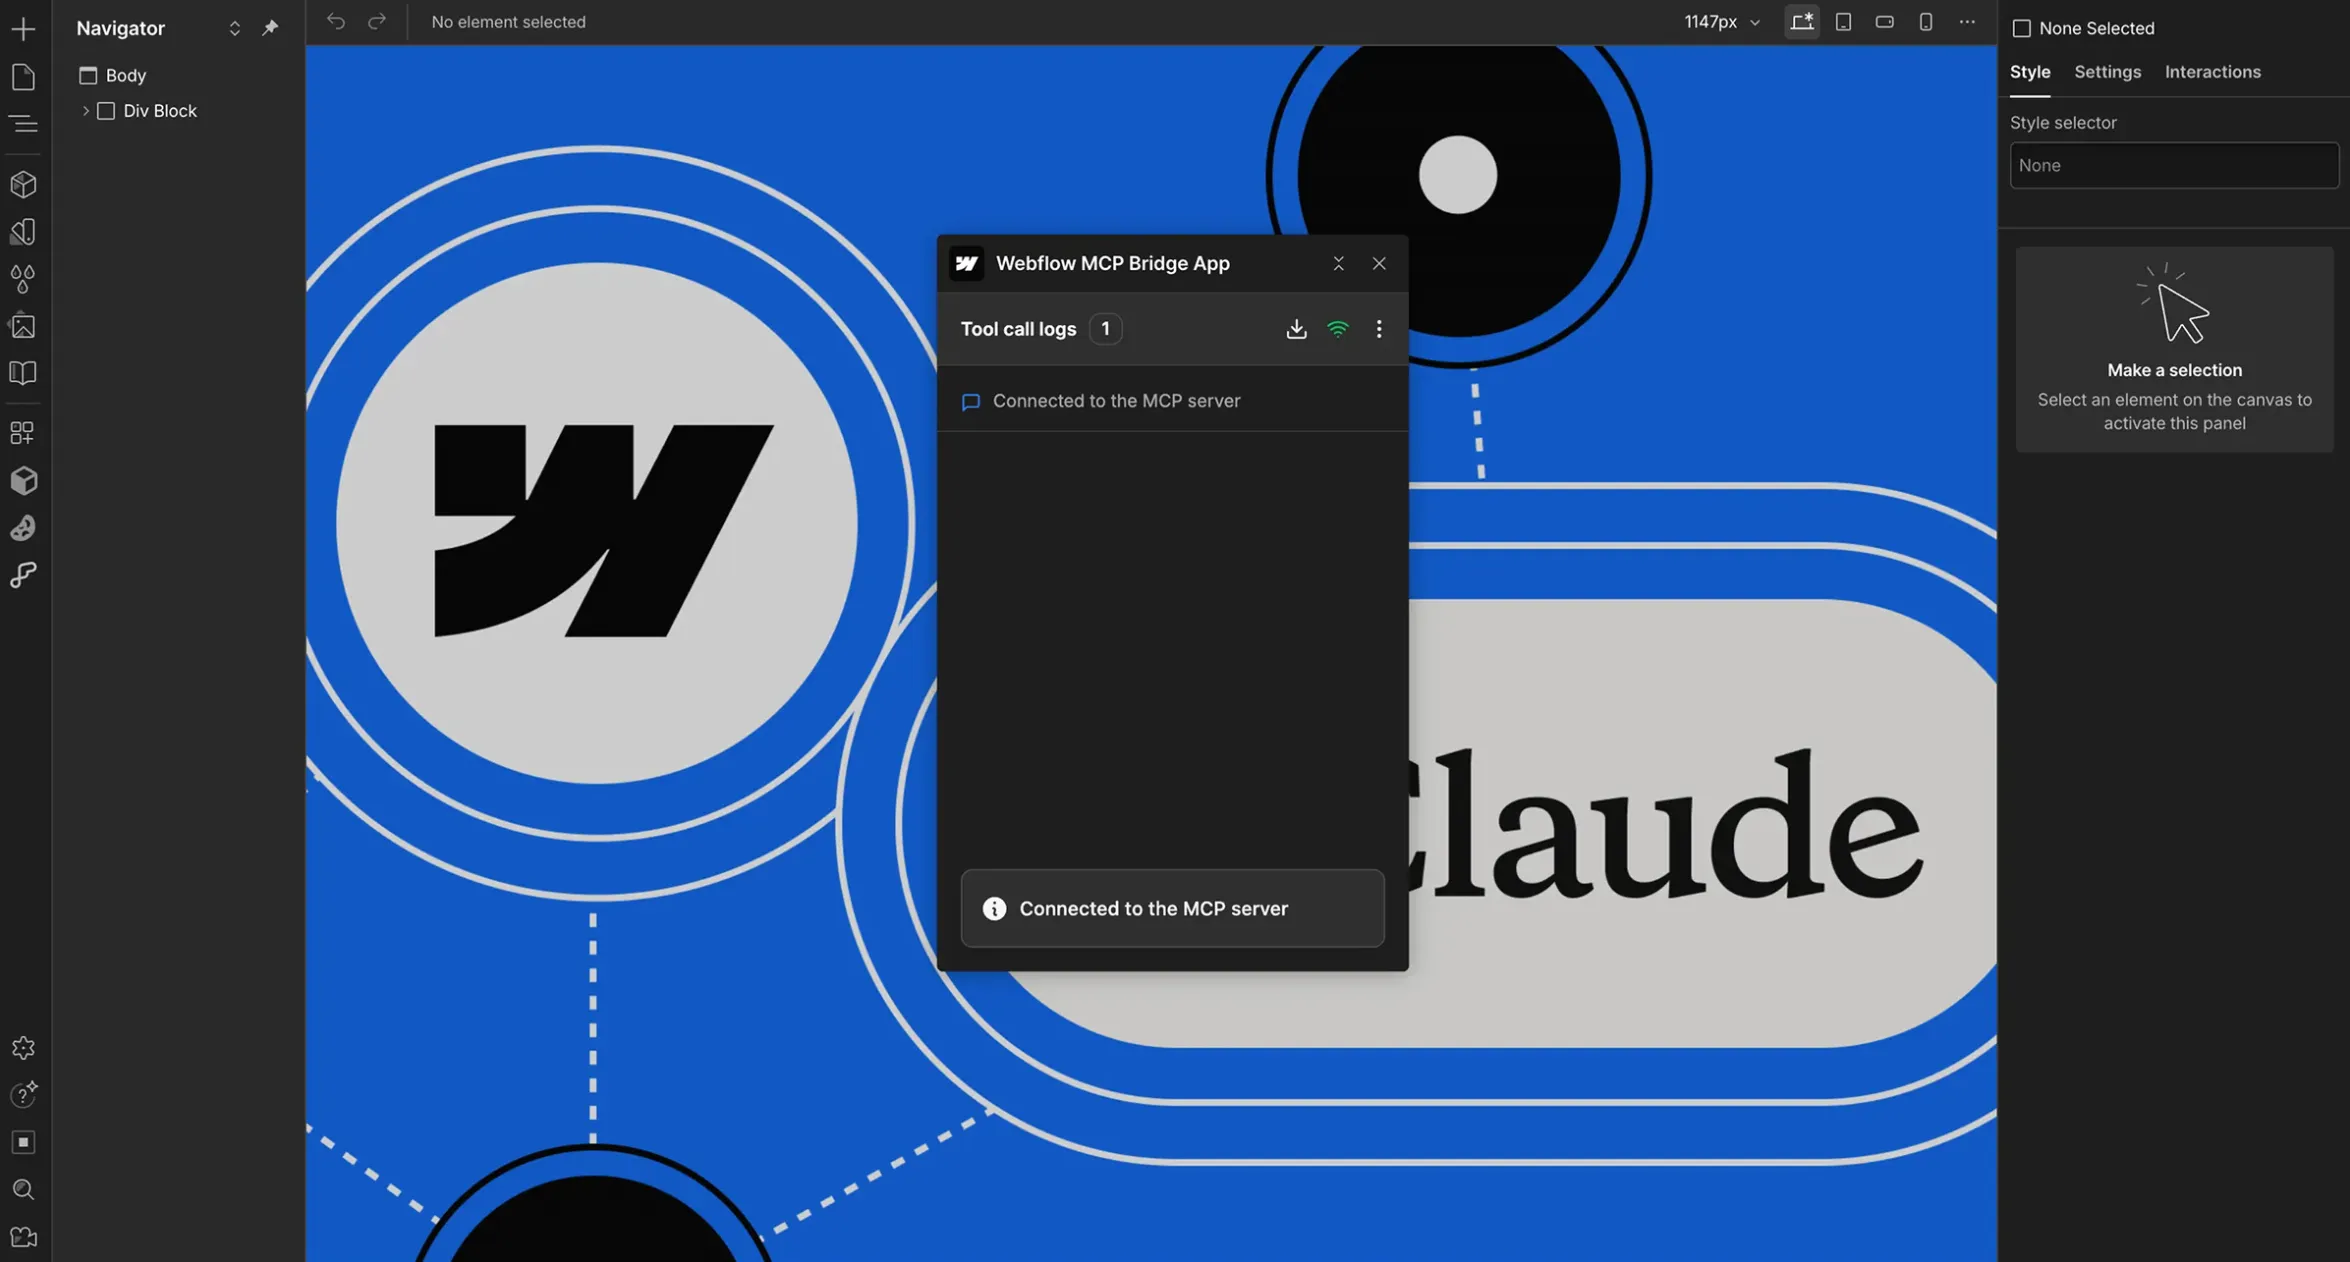Open the Apps grid icon
Image resolution: width=2350 pixels, height=1262 pixels.
(x=23, y=432)
